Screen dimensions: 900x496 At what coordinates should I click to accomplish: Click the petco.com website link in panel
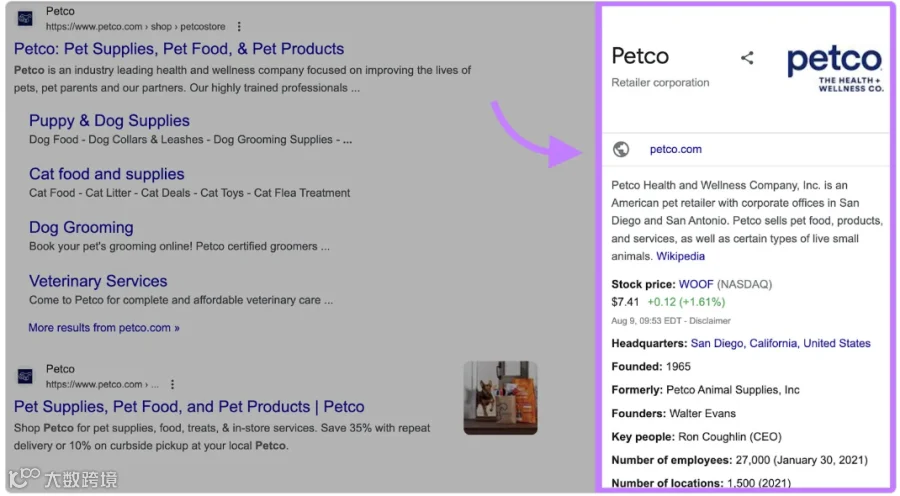click(676, 149)
